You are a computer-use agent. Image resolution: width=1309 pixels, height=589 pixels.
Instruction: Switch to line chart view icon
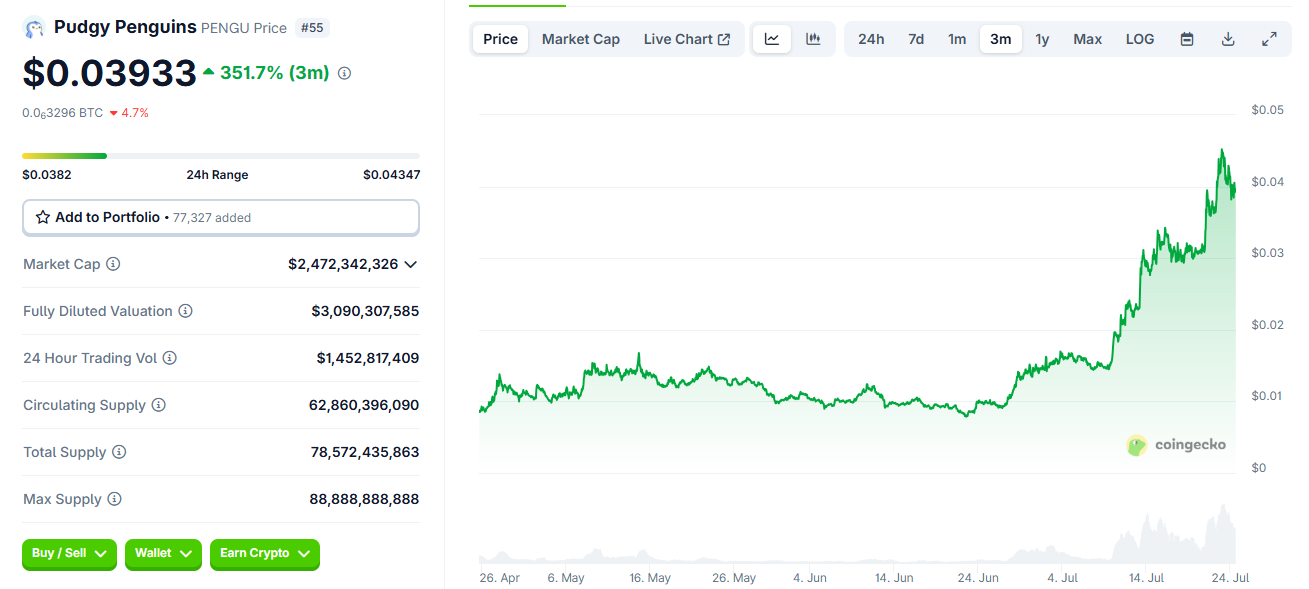pos(772,39)
